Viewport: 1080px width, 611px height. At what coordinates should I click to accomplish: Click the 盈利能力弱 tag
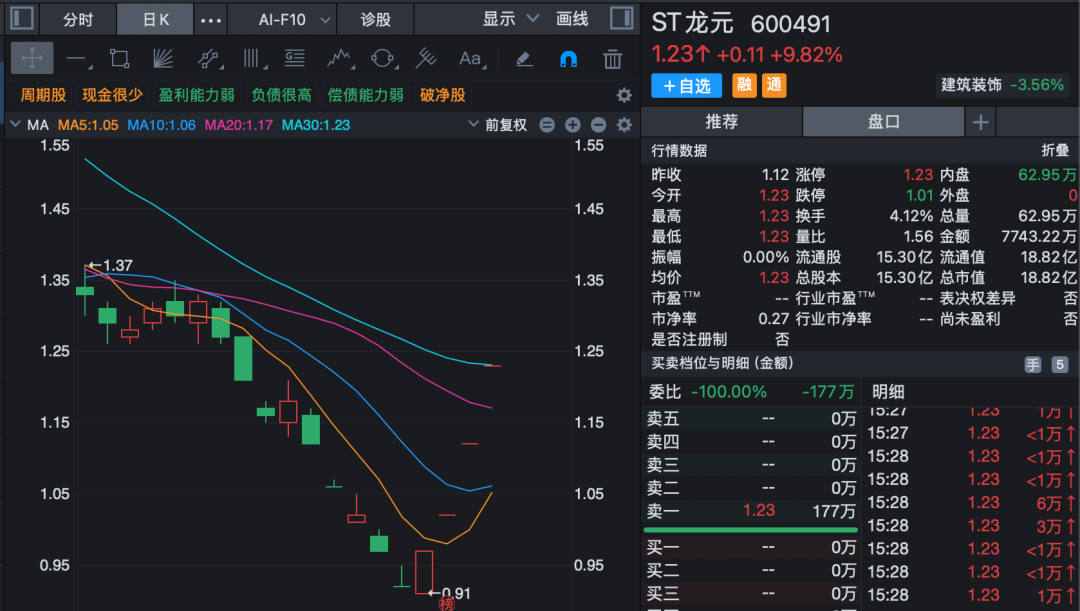pyautogui.click(x=196, y=95)
